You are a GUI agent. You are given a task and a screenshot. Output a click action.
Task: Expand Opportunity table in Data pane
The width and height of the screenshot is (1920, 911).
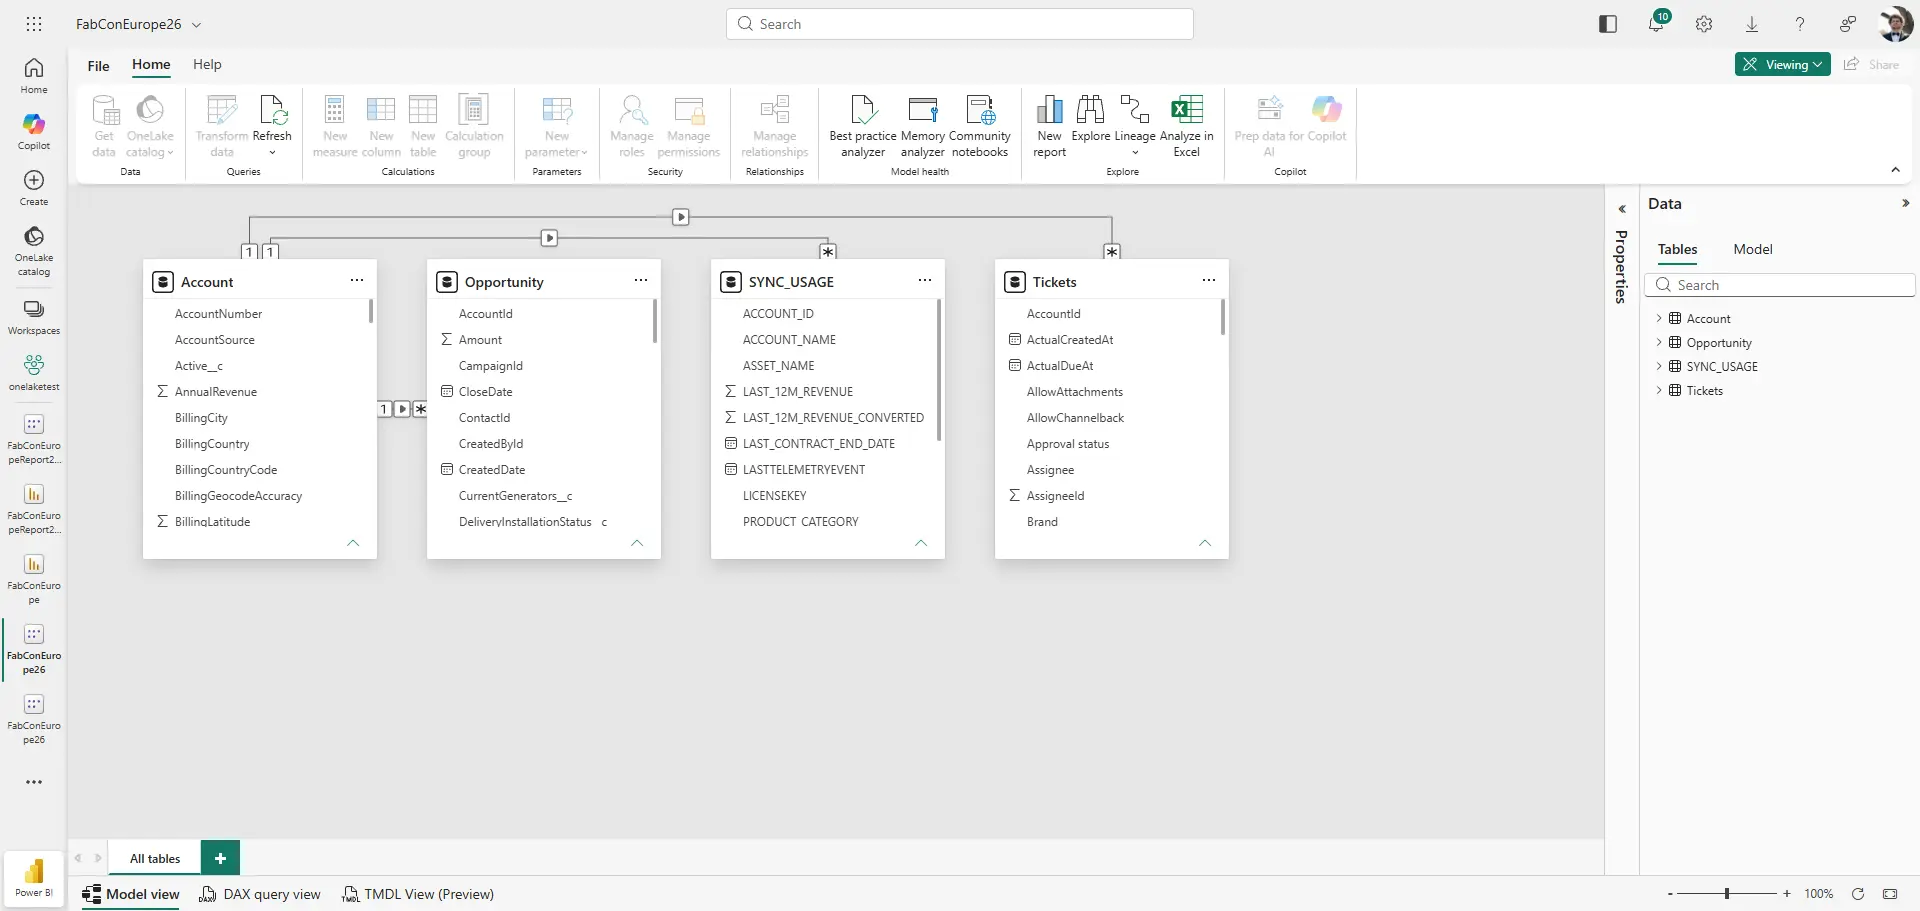click(1659, 342)
